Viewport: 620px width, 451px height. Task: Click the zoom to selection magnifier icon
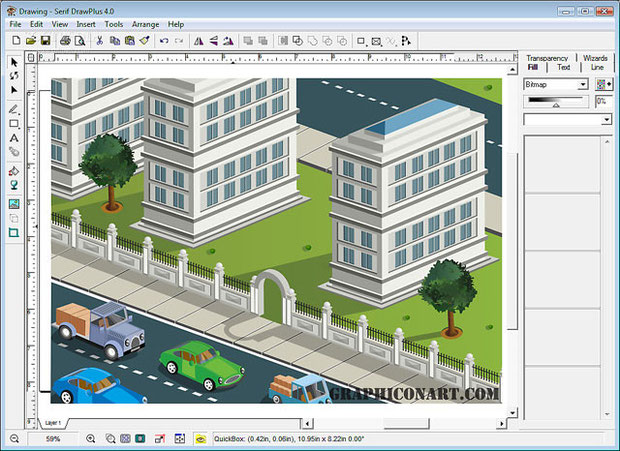coord(110,438)
